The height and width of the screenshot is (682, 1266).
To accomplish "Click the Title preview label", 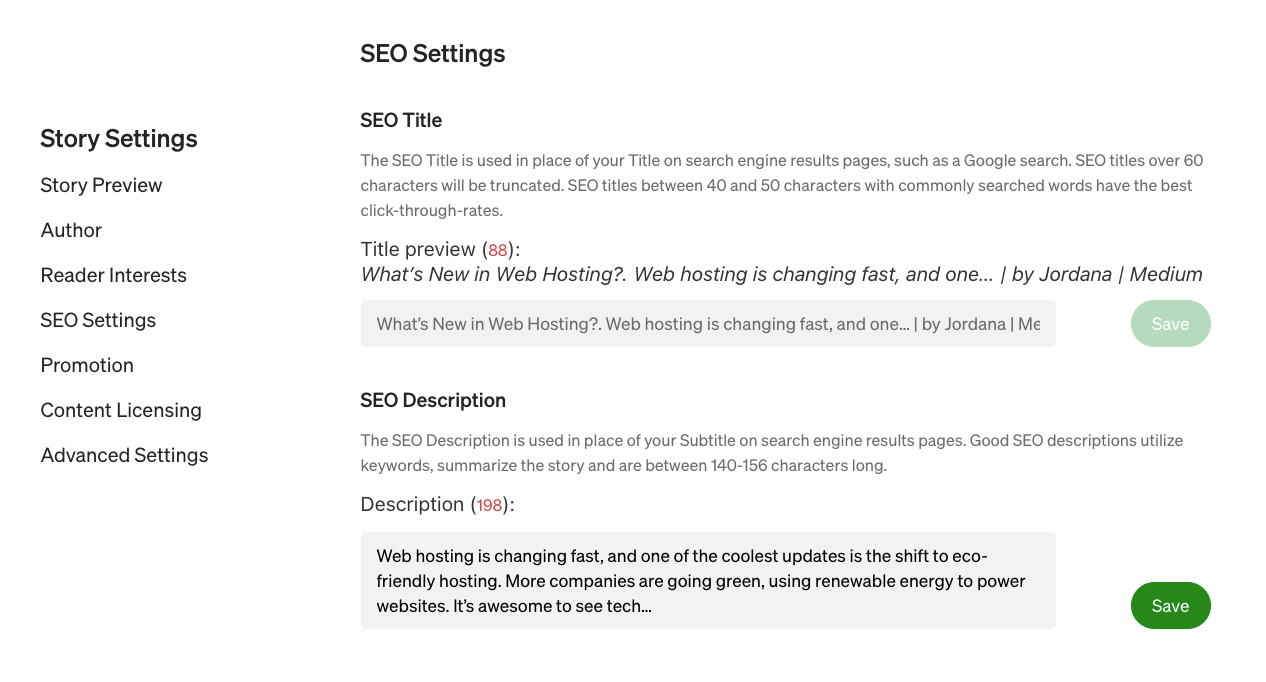I will 418,249.
